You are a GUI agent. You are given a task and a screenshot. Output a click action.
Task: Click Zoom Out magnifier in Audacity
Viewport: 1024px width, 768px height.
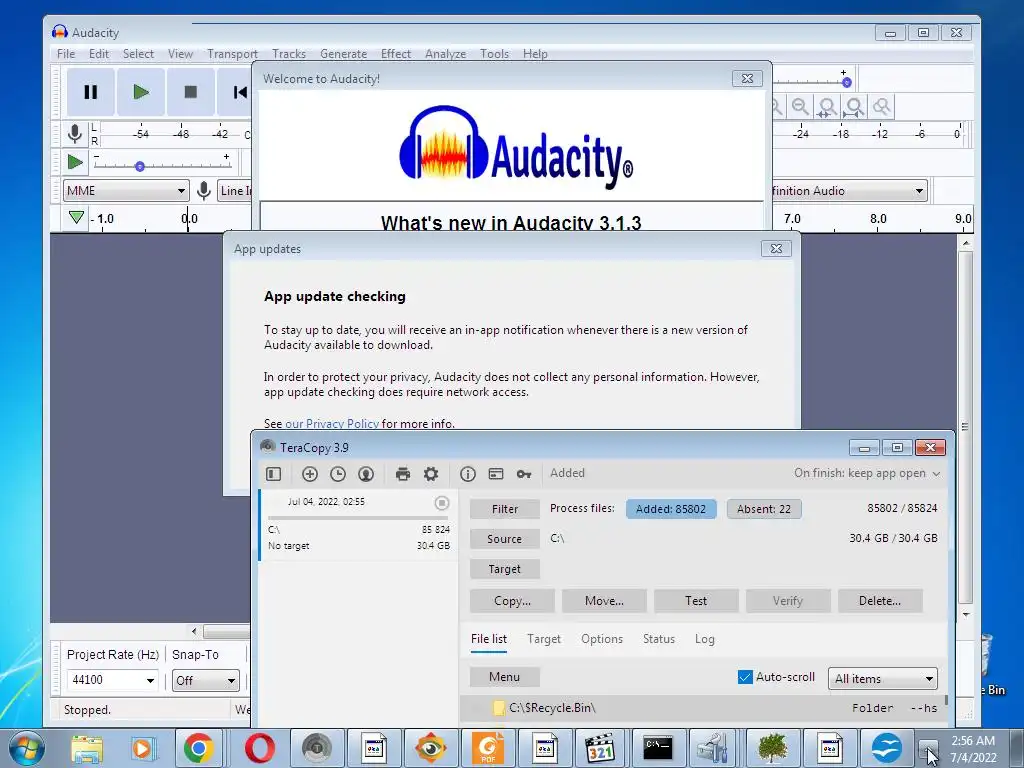coord(800,106)
